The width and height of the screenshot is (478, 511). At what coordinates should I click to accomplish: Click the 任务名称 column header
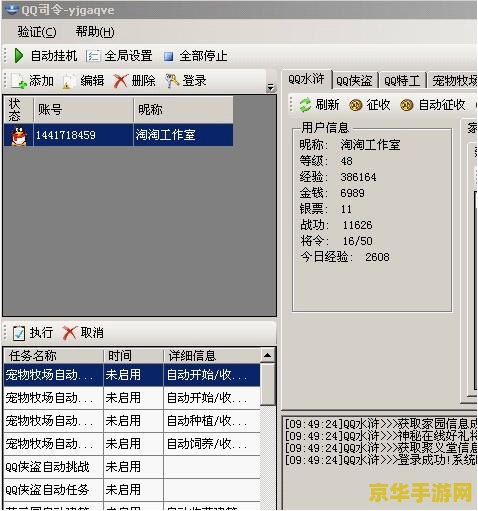[x=53, y=356]
